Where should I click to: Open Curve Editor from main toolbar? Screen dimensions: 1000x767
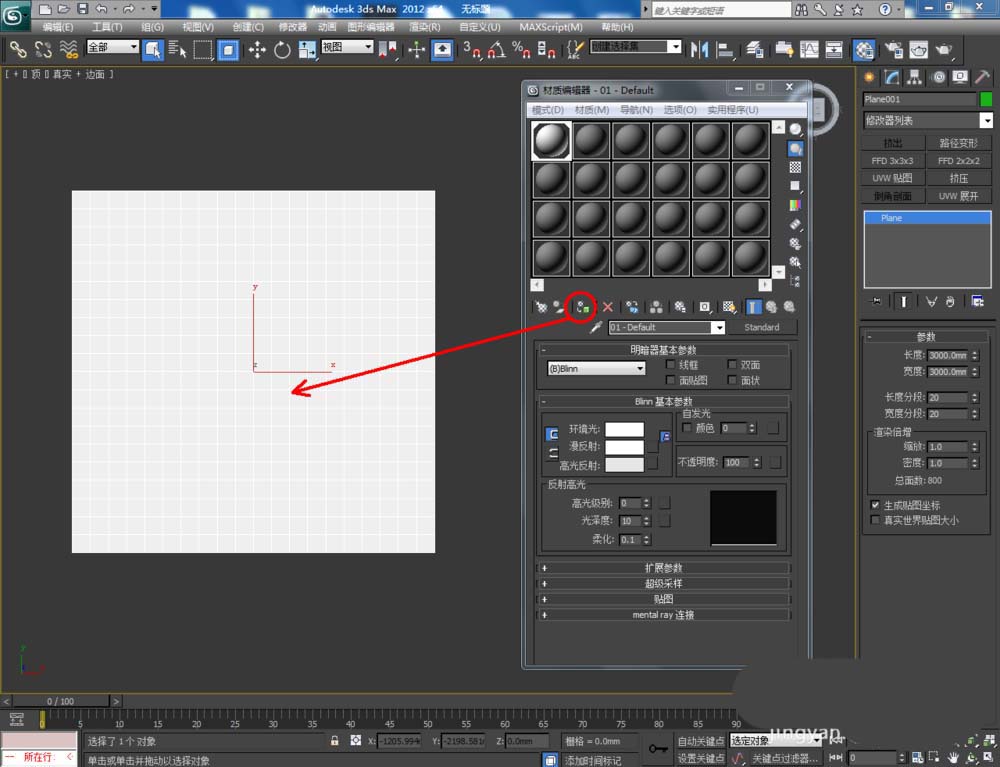(x=809, y=50)
